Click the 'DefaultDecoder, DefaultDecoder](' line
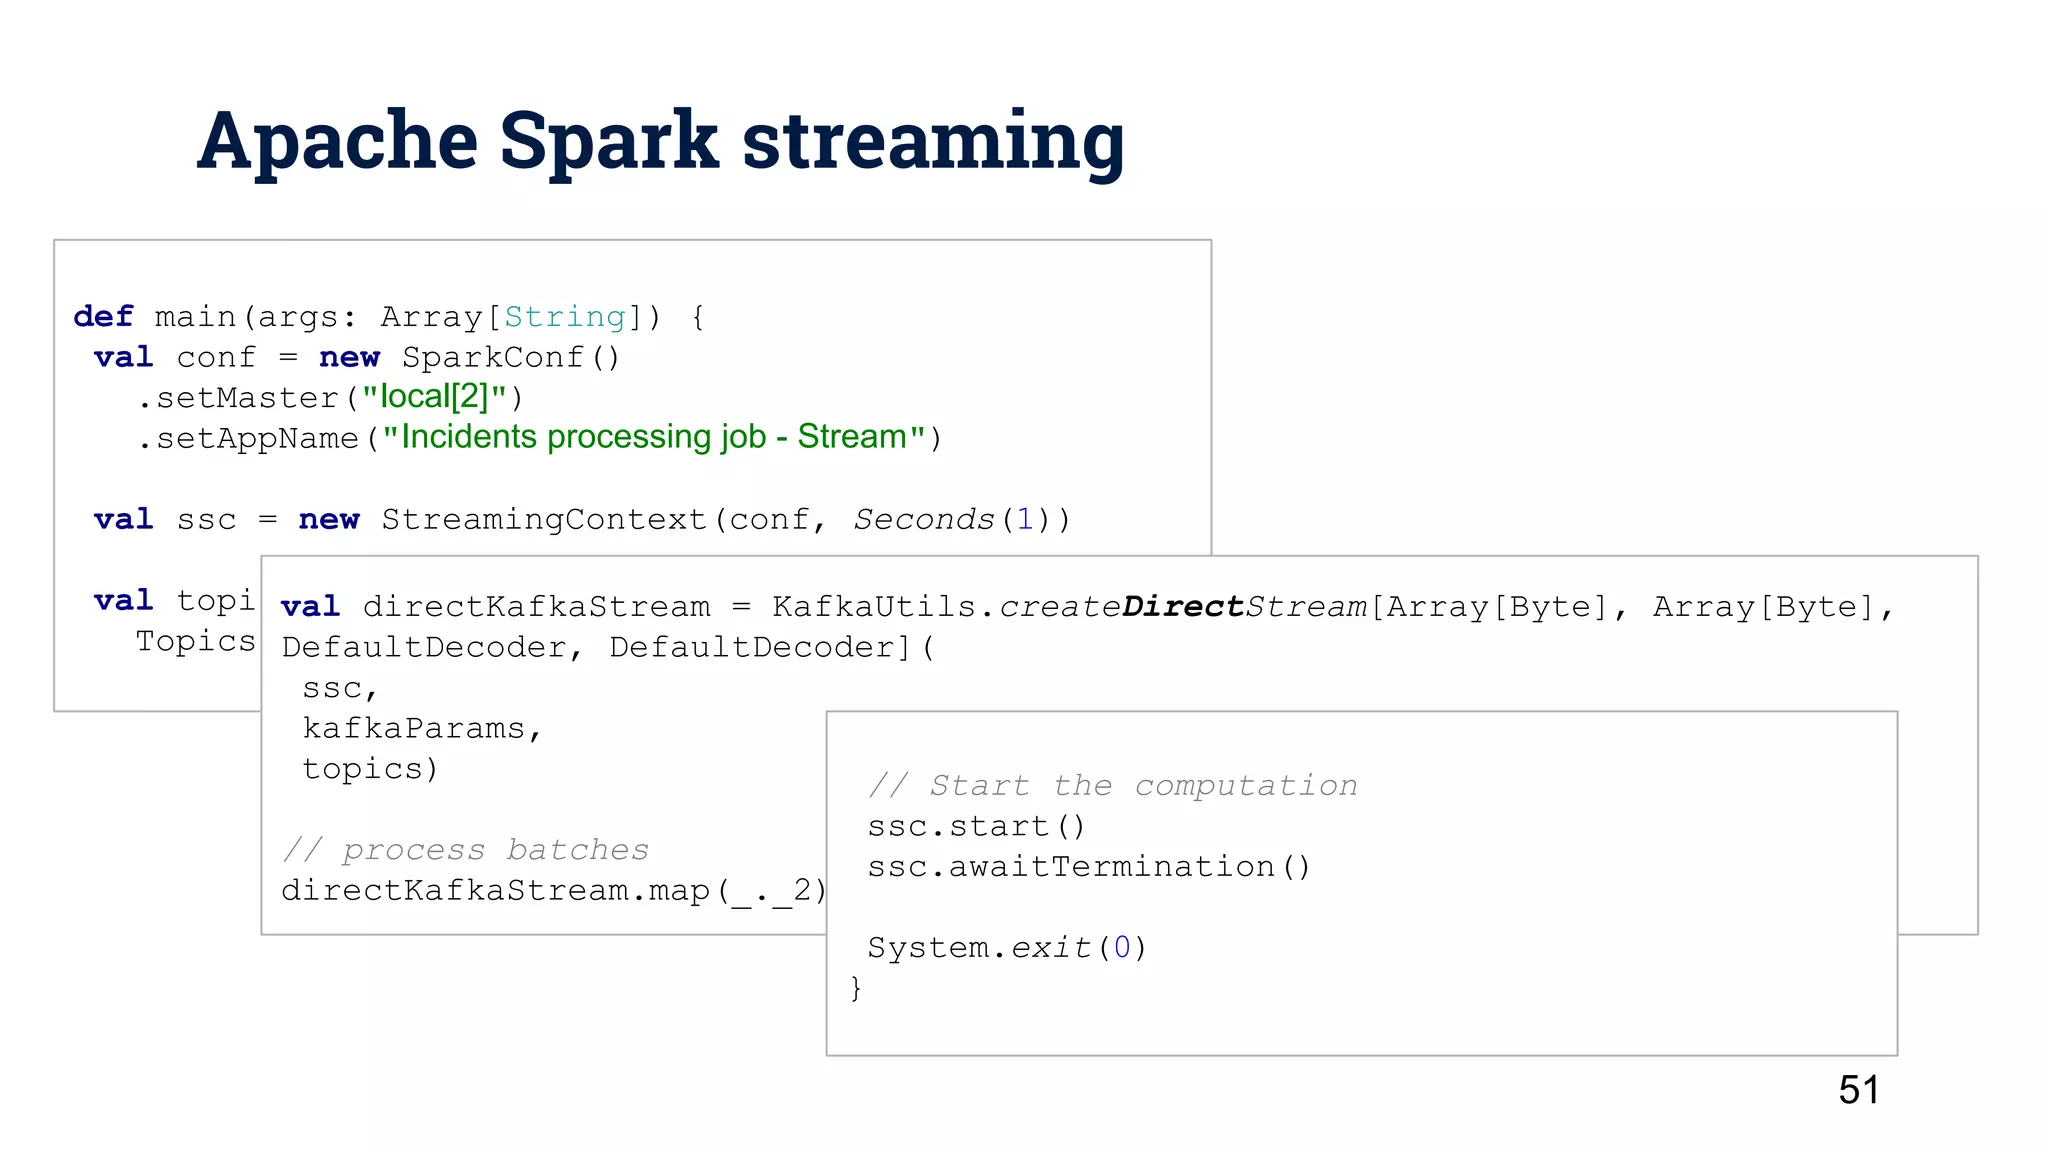Screen dimensions: 2048x1152 click(x=607, y=648)
